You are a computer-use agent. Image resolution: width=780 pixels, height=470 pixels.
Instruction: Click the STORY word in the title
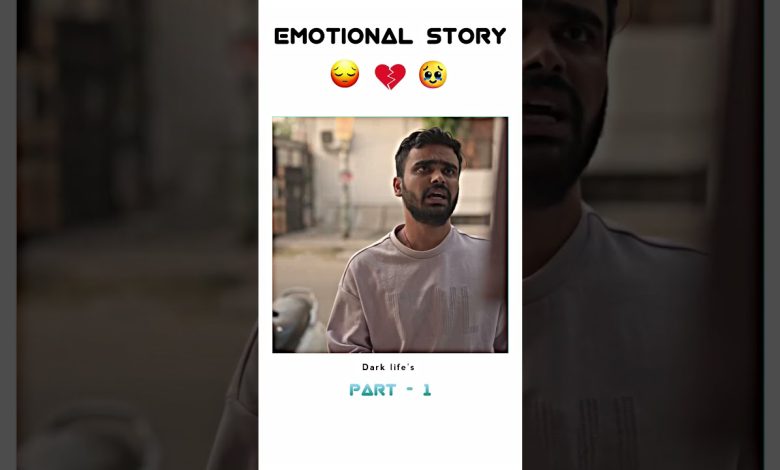pos(466,36)
